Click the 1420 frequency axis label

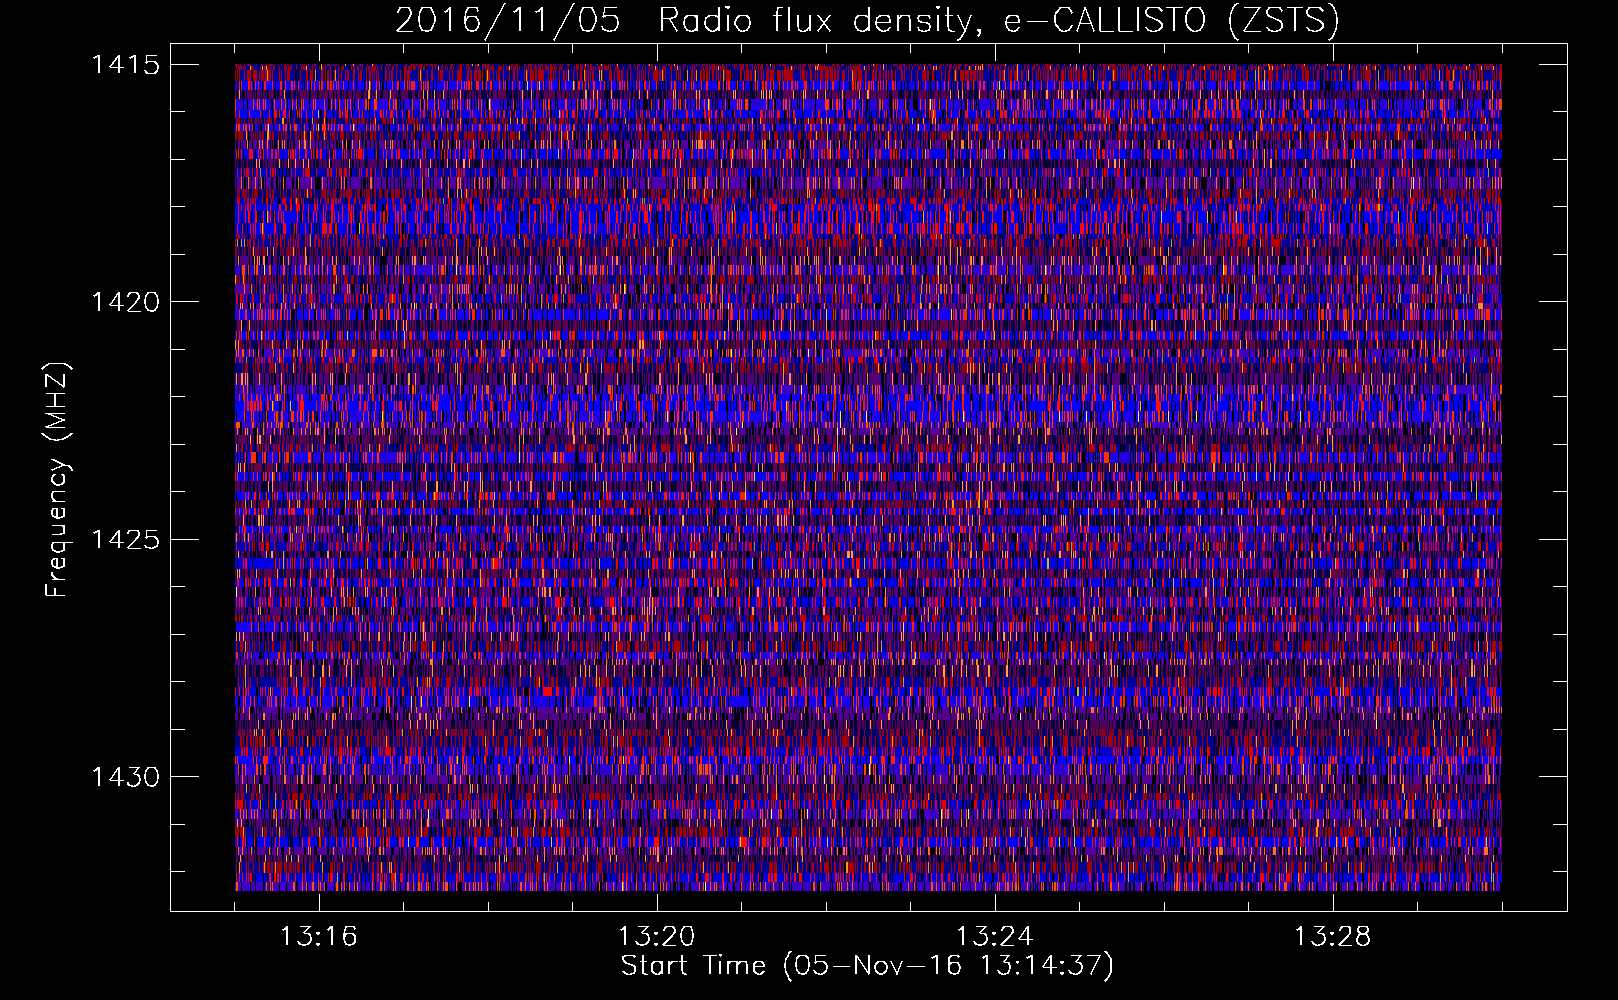125,302
